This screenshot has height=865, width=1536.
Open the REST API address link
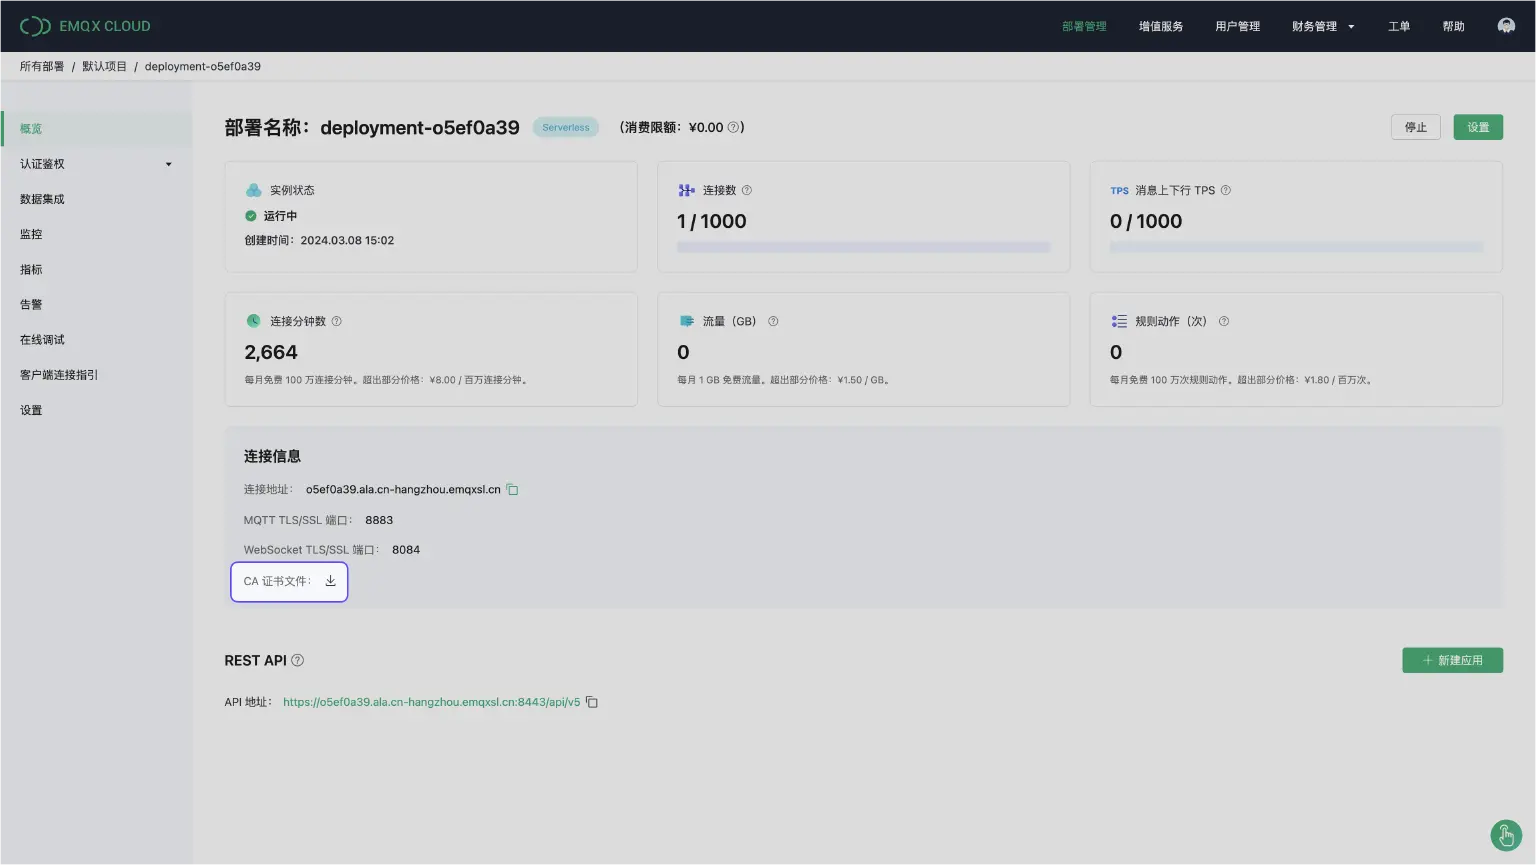pyautogui.click(x=431, y=702)
